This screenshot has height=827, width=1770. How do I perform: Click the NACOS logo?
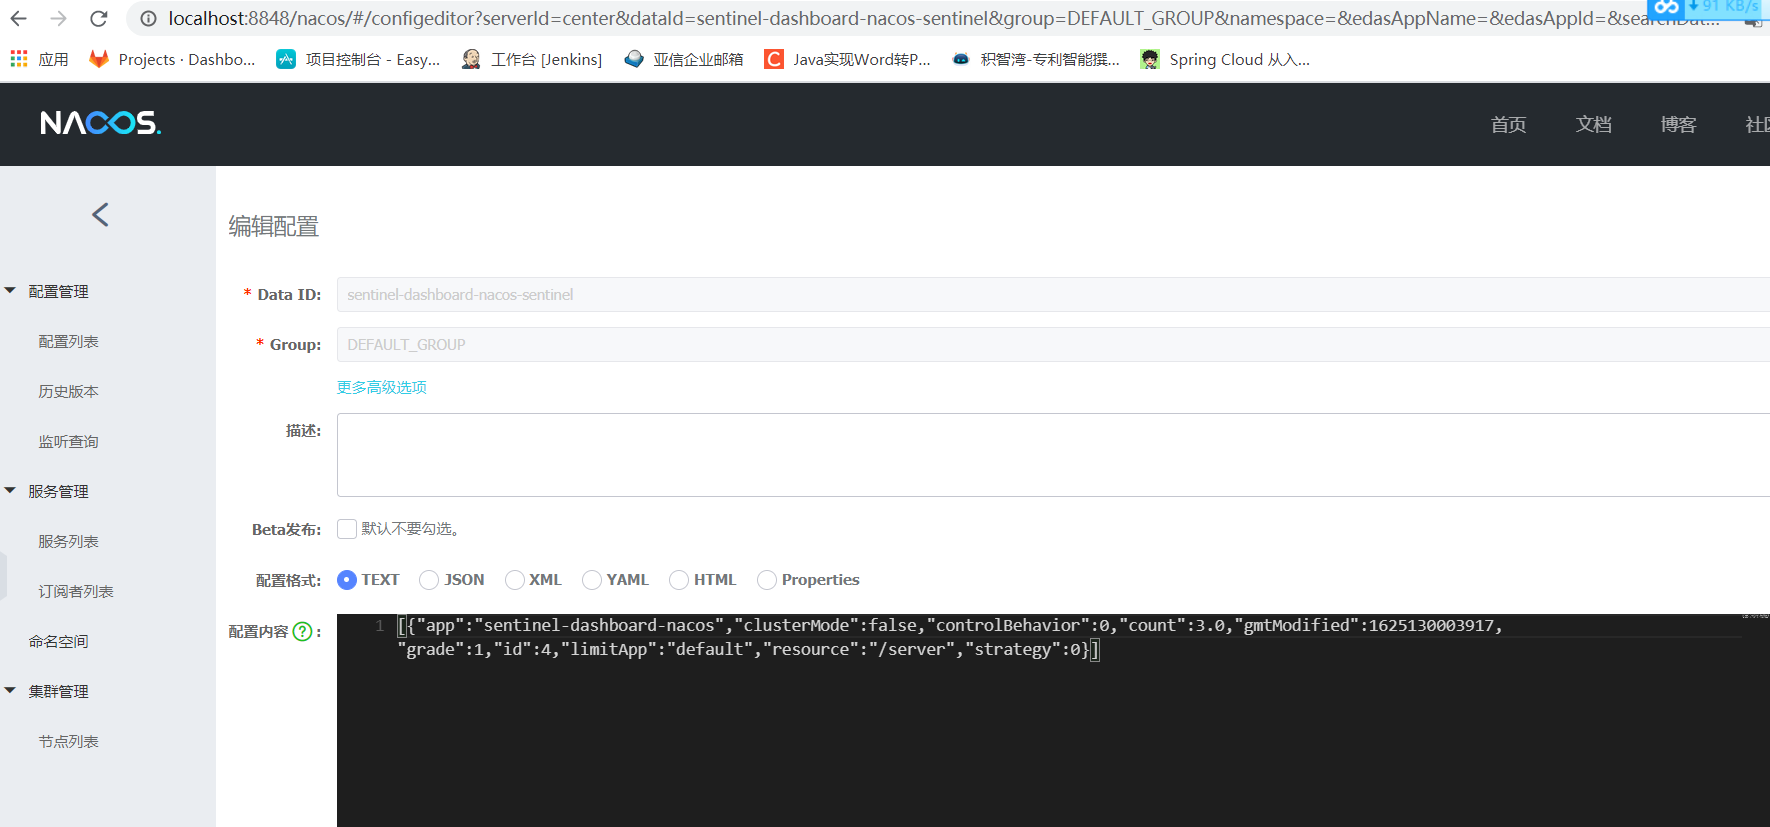[100, 123]
